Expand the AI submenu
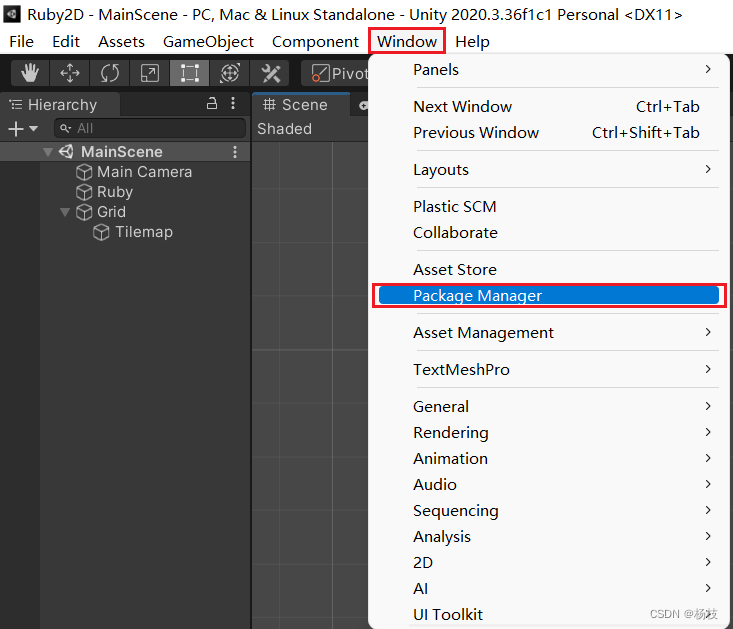The height and width of the screenshot is (629, 733). point(548,589)
